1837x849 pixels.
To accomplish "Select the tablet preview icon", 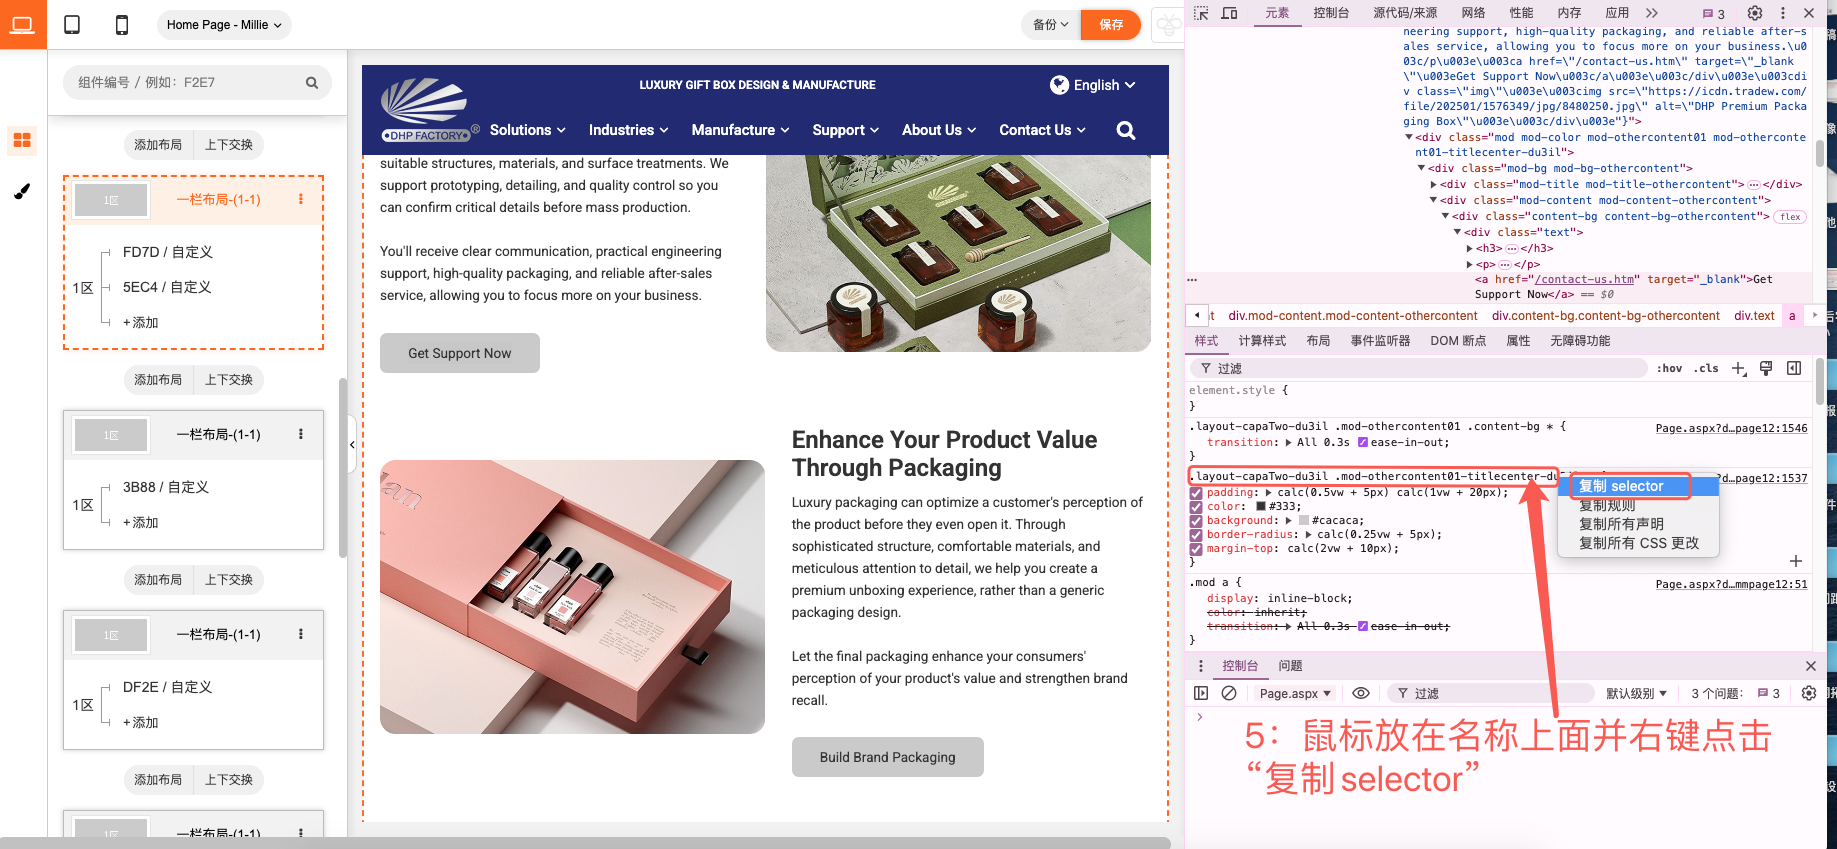I will [x=72, y=25].
